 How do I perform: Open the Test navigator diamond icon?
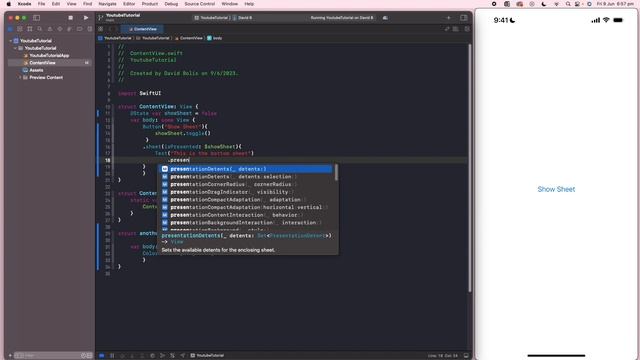(60, 29)
